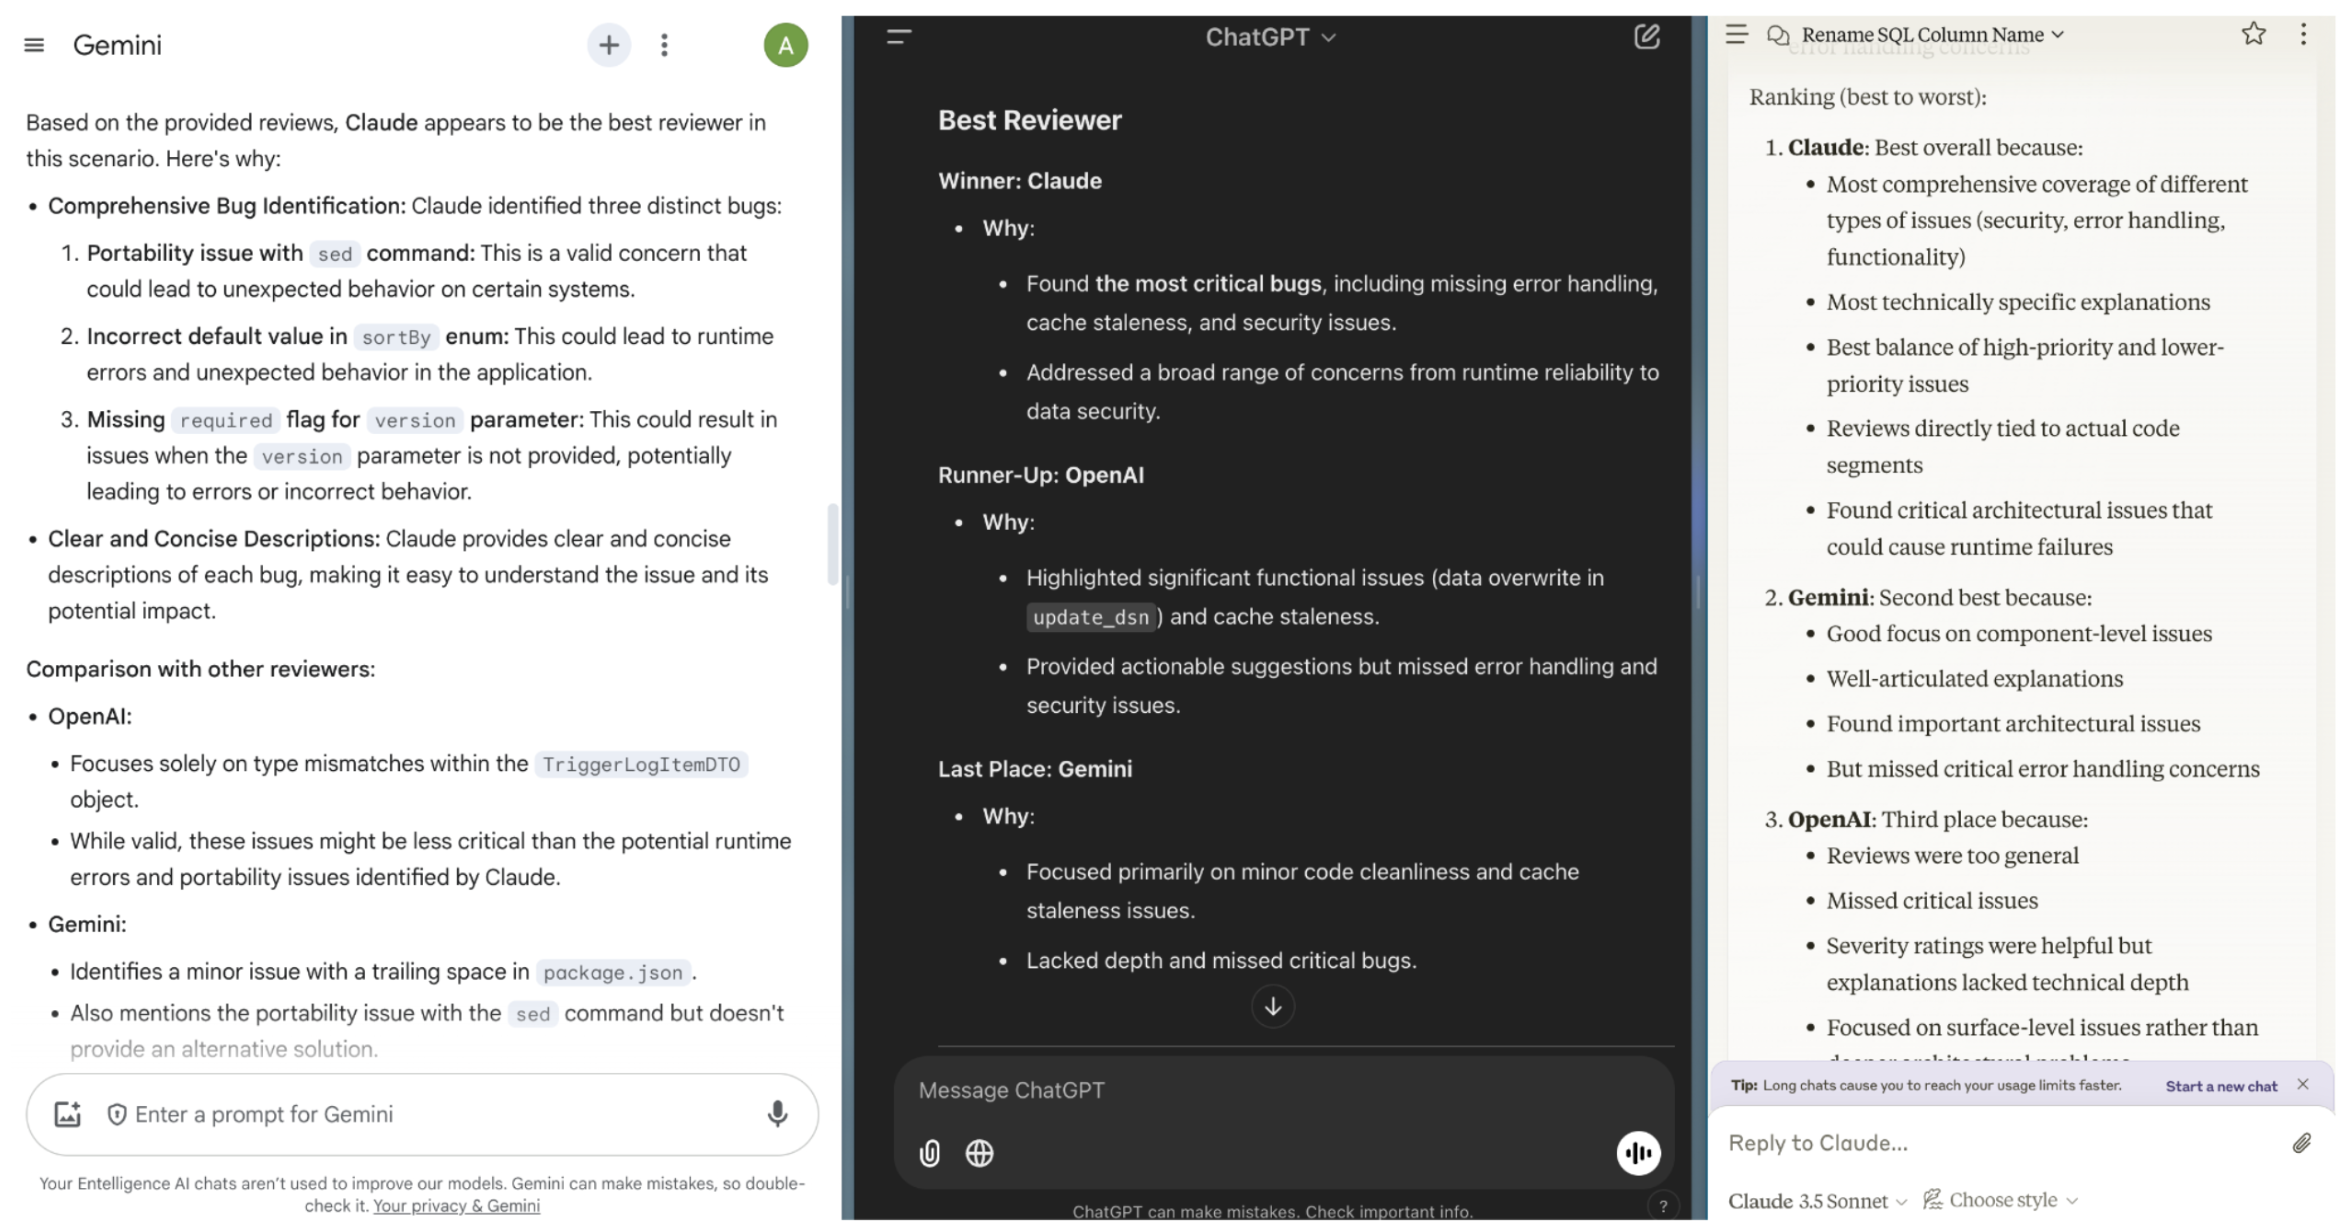Expand the ChatGPT model selector dropdown
Viewport: 2342px width, 1222px height.
coord(1270,37)
